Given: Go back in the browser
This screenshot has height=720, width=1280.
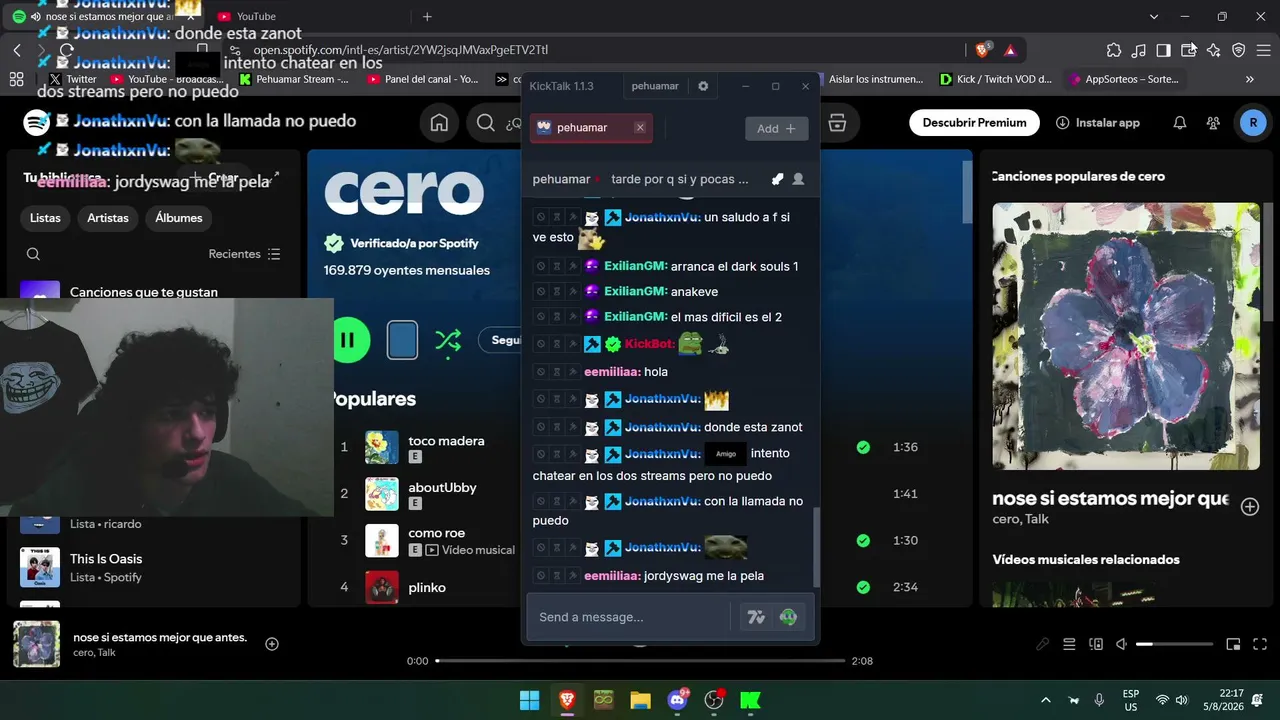Looking at the screenshot, I should pyautogui.click(x=17, y=50).
